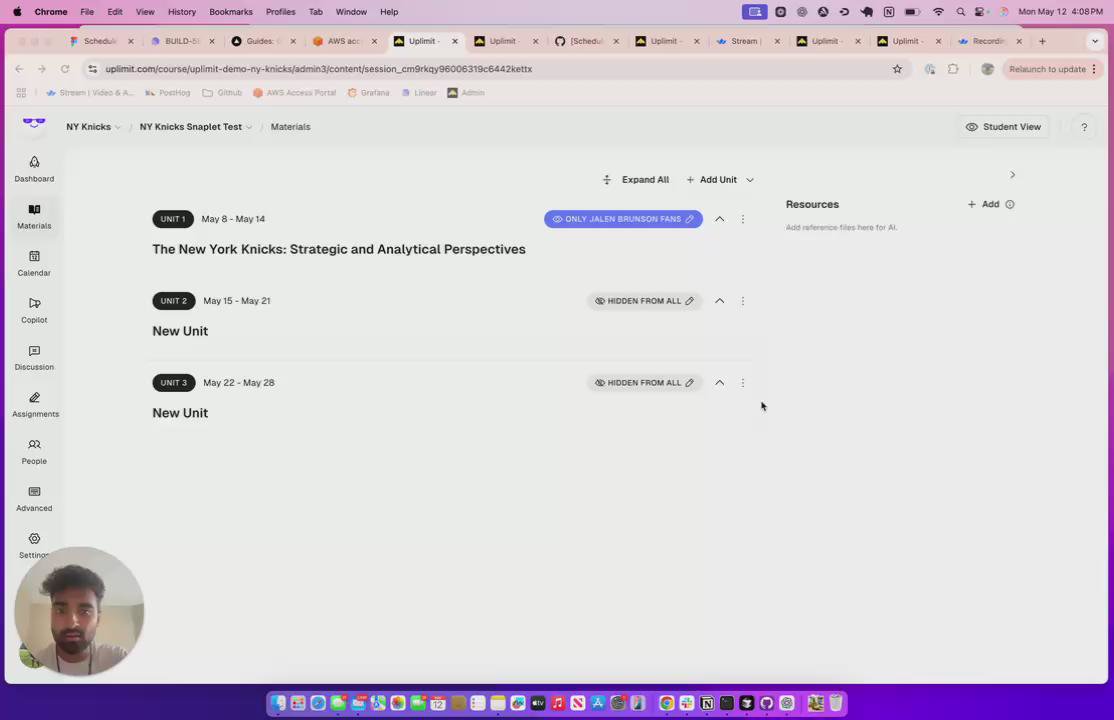The image size is (1114, 720).
Task: Open the Advanced sidebar item
Action: tap(34, 498)
